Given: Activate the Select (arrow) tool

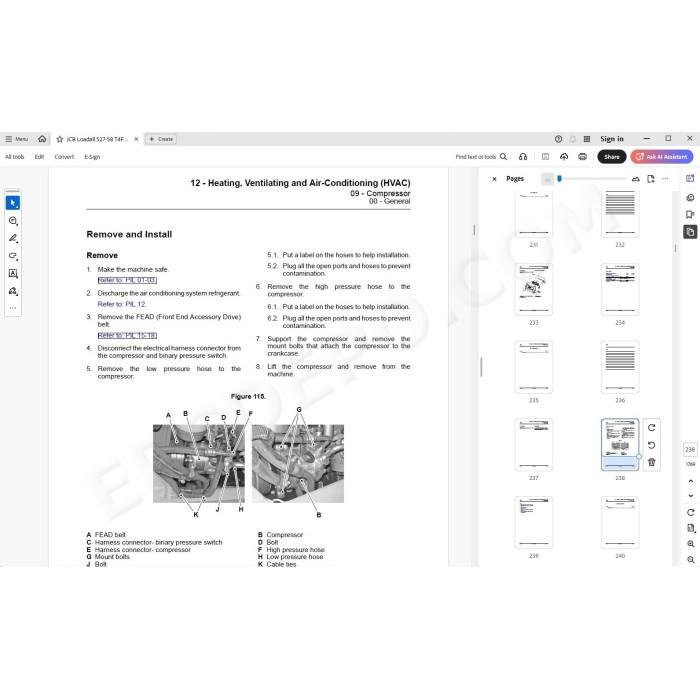Looking at the screenshot, I should coord(13,203).
